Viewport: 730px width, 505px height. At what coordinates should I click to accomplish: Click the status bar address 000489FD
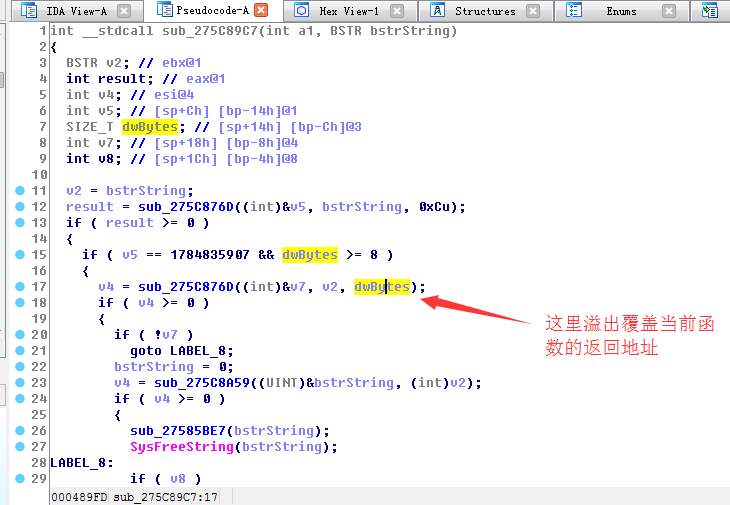tap(79, 497)
